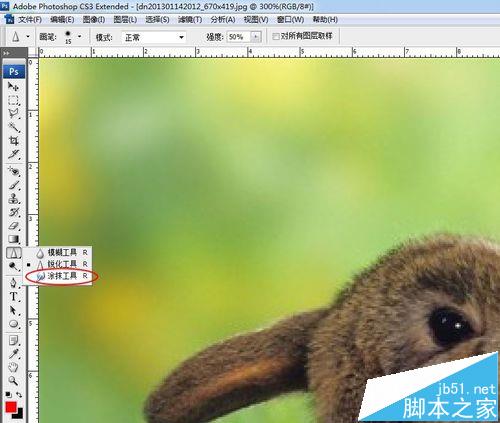Pick the Eraser tool
This screenshot has height=423, width=500.
point(13,226)
